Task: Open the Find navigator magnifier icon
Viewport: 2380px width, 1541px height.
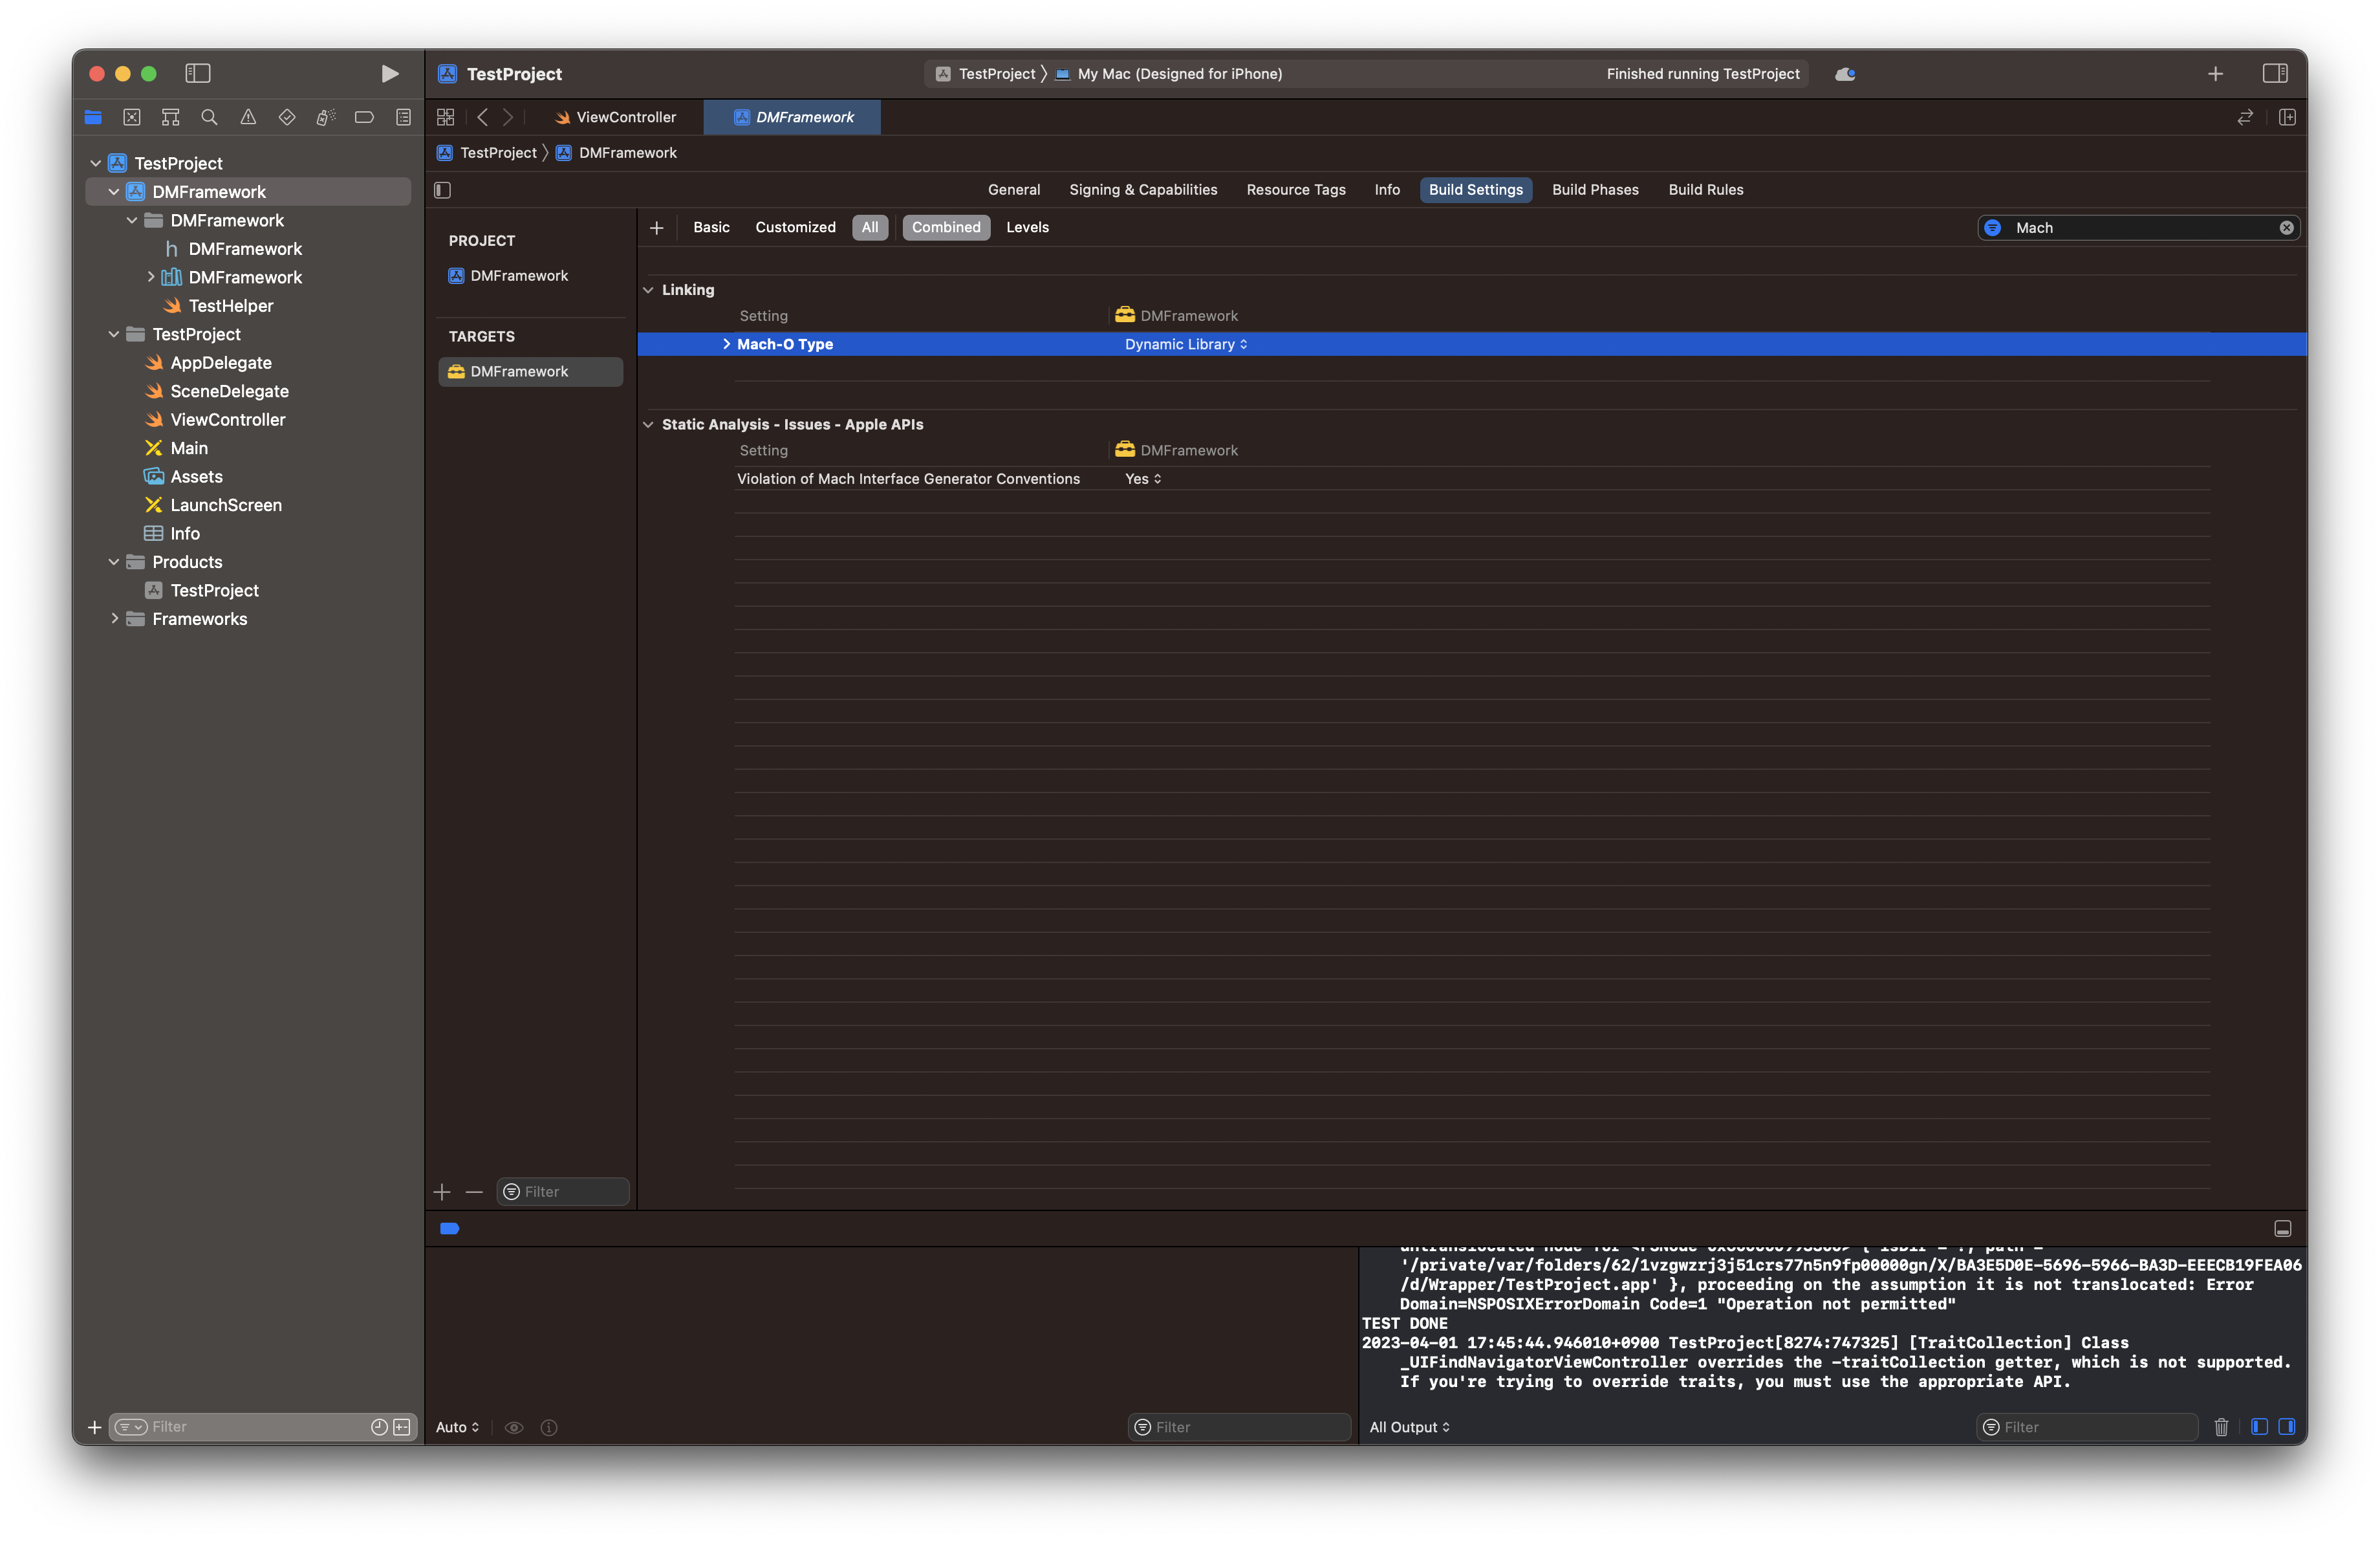Action: coord(209,117)
